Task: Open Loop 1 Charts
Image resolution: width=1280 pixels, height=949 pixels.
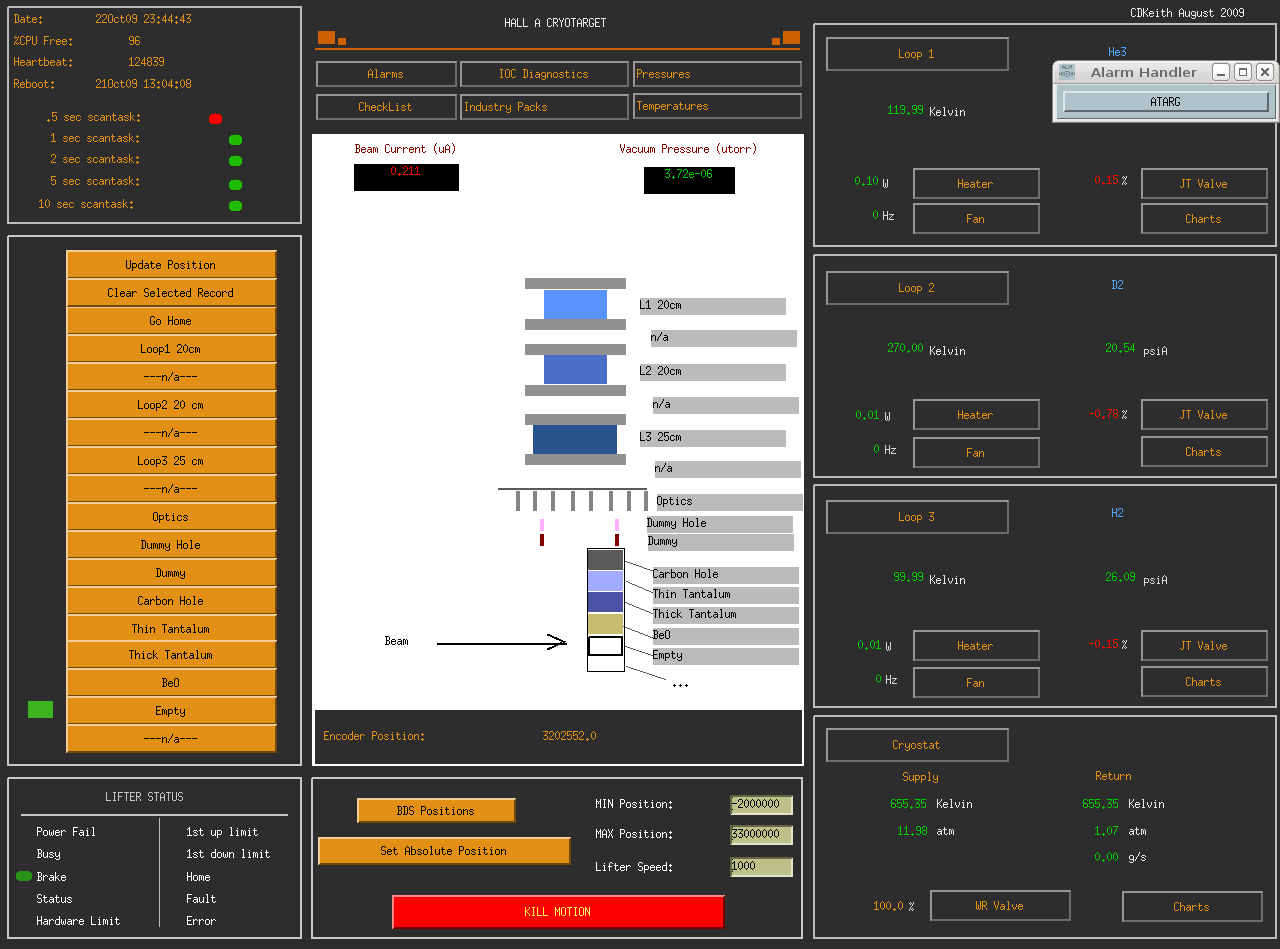Action: [1204, 219]
